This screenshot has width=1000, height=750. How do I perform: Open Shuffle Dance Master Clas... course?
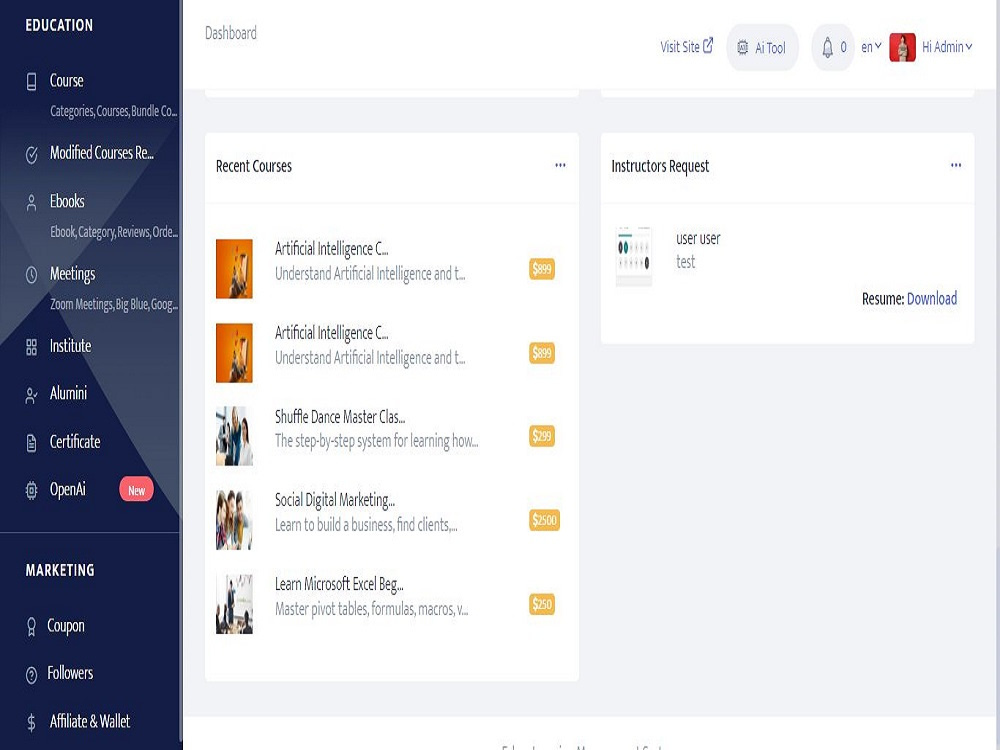(x=340, y=417)
